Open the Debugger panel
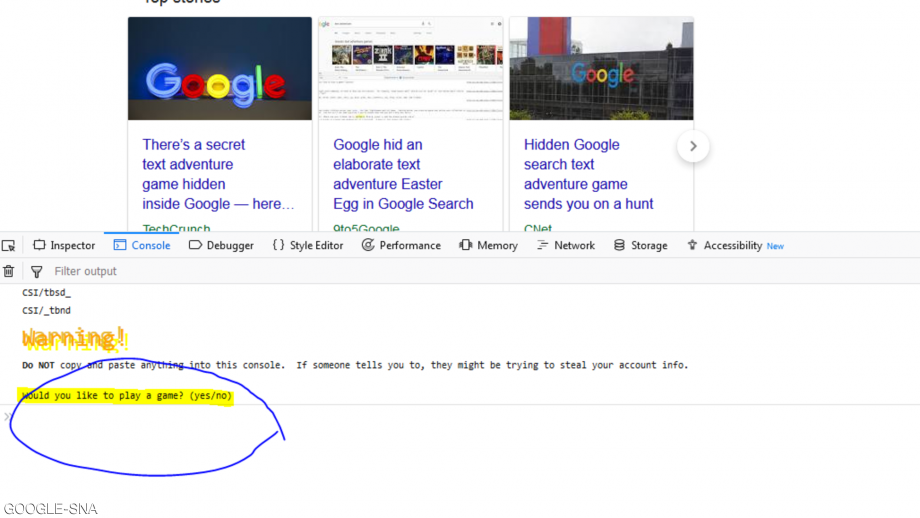920x518 pixels. coord(221,245)
